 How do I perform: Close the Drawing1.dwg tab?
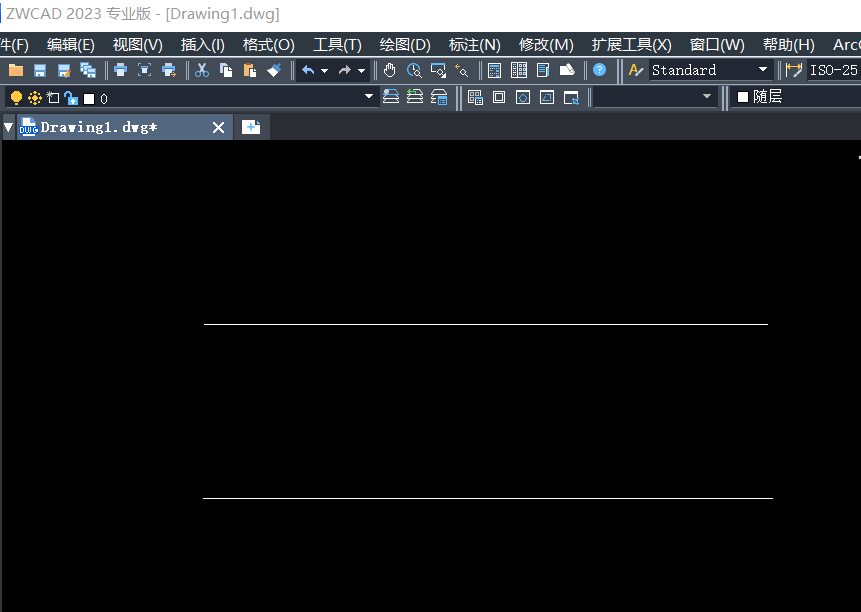click(218, 128)
